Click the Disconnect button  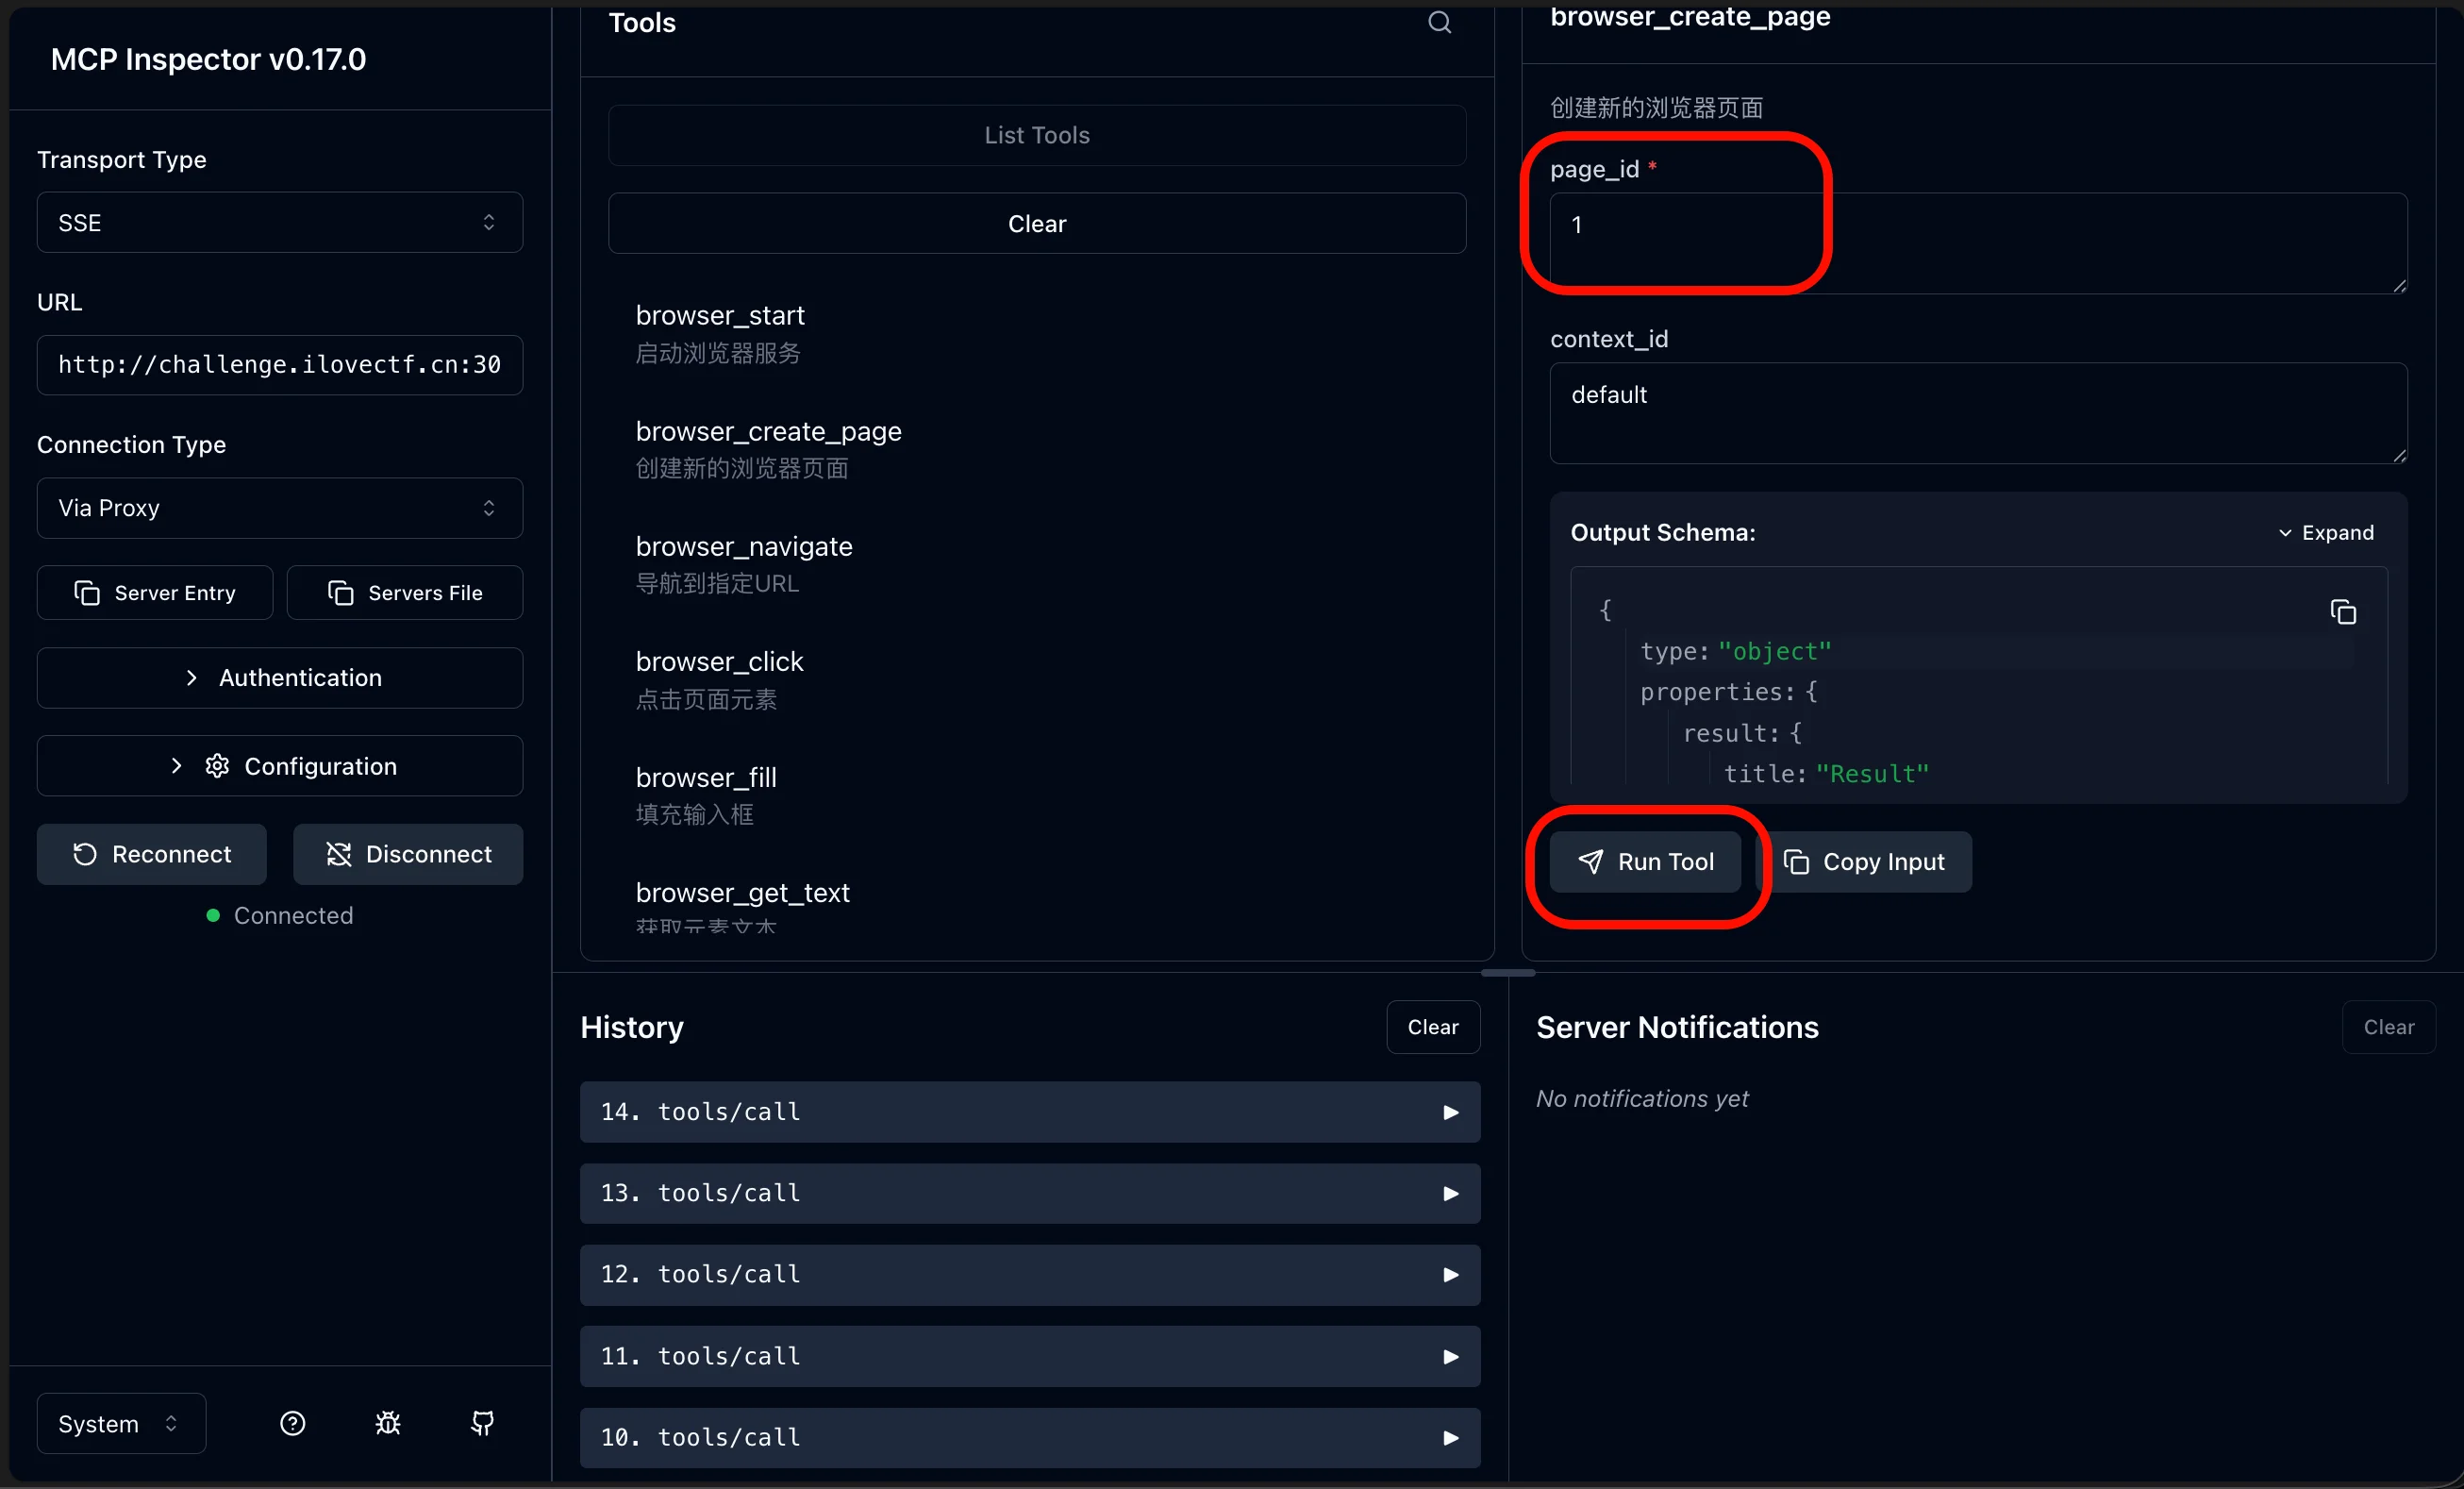[408, 854]
